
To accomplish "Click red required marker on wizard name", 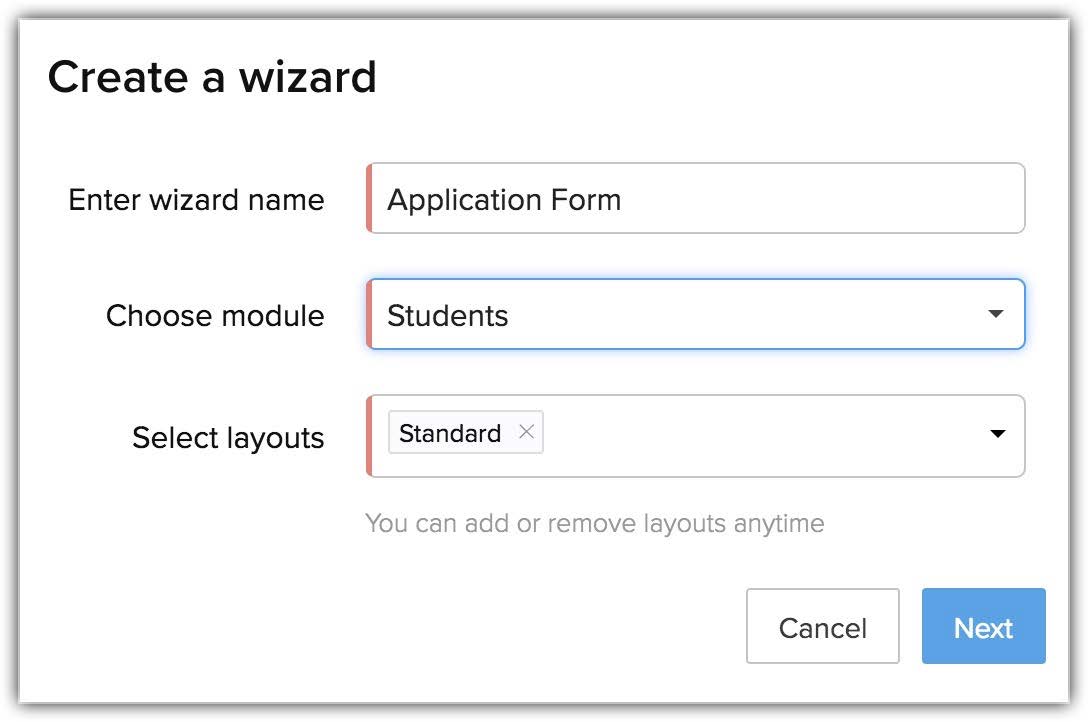I will [x=369, y=199].
